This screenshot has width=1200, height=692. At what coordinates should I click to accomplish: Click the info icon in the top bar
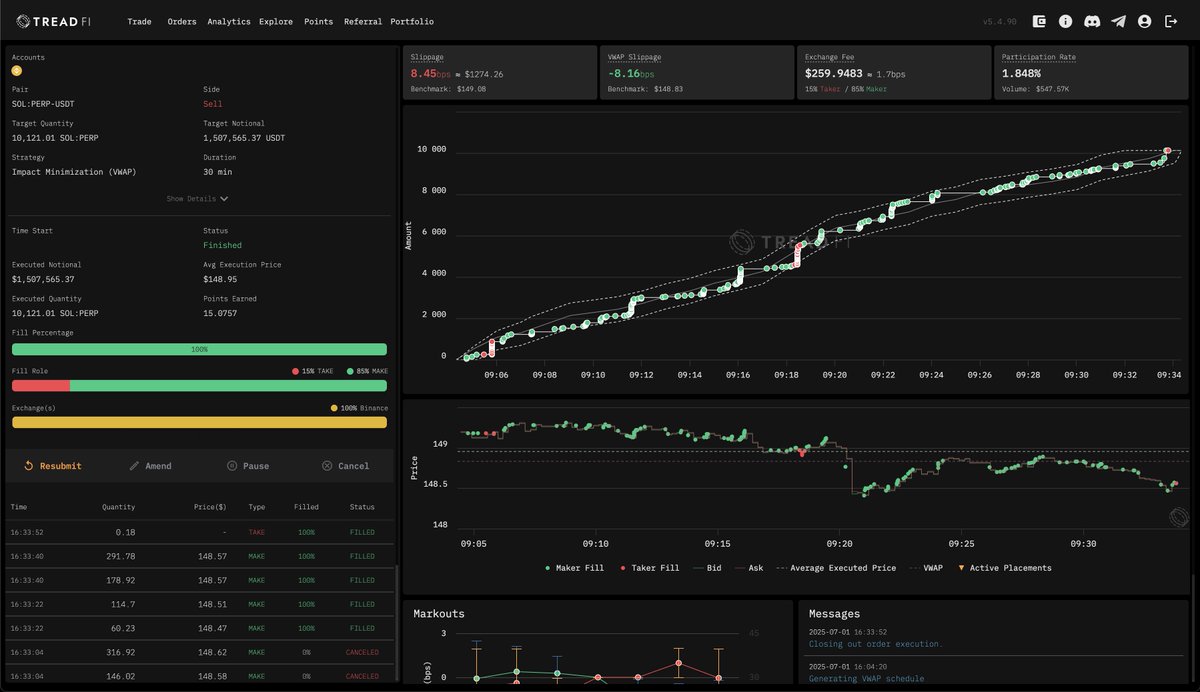pos(1066,21)
